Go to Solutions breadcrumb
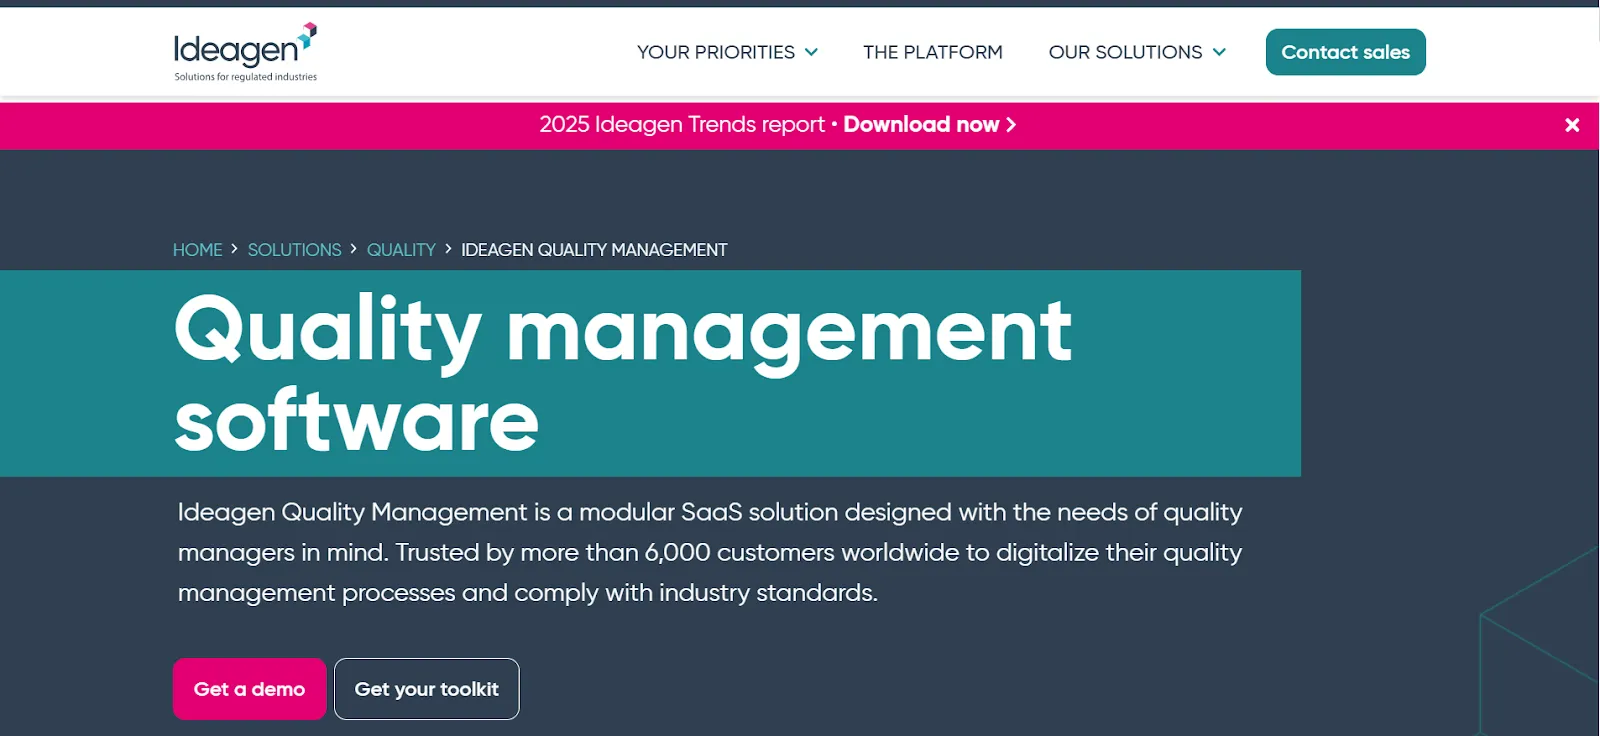Viewport: 1600px width, 736px height. 294,250
